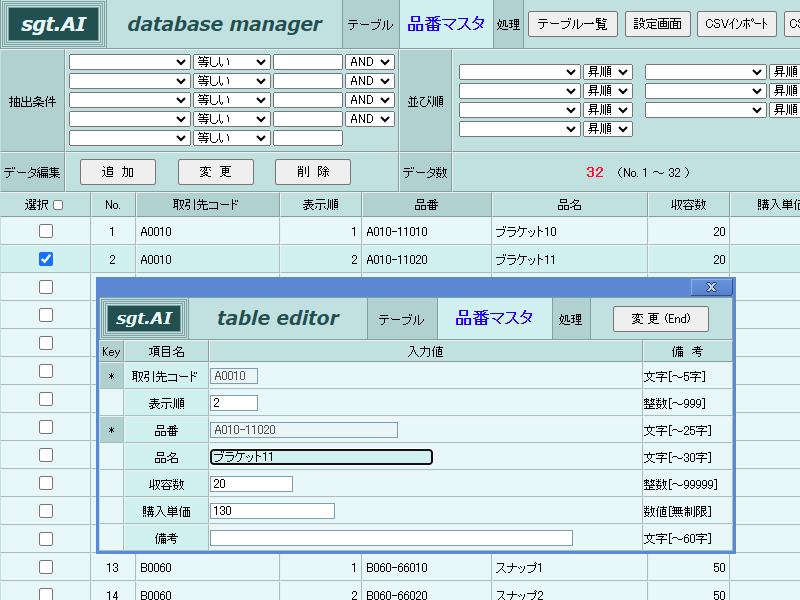Click the sgt.AI logo in table editor

pos(144,318)
